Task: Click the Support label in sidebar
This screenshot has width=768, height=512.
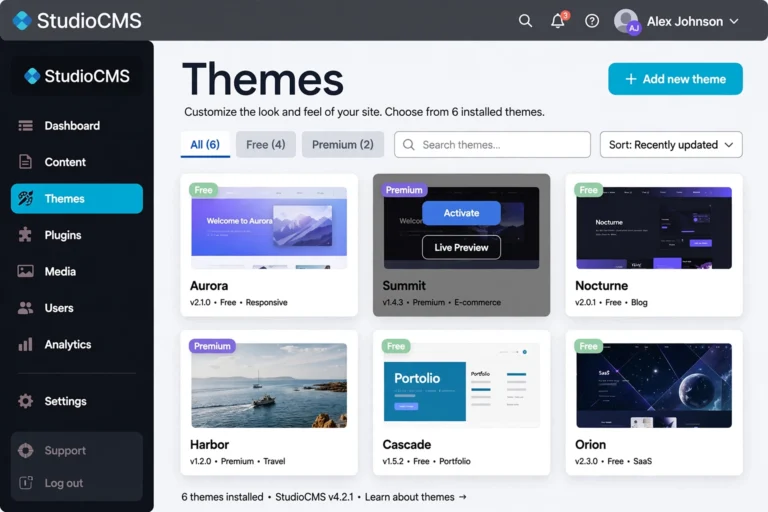Action: [x=65, y=450]
